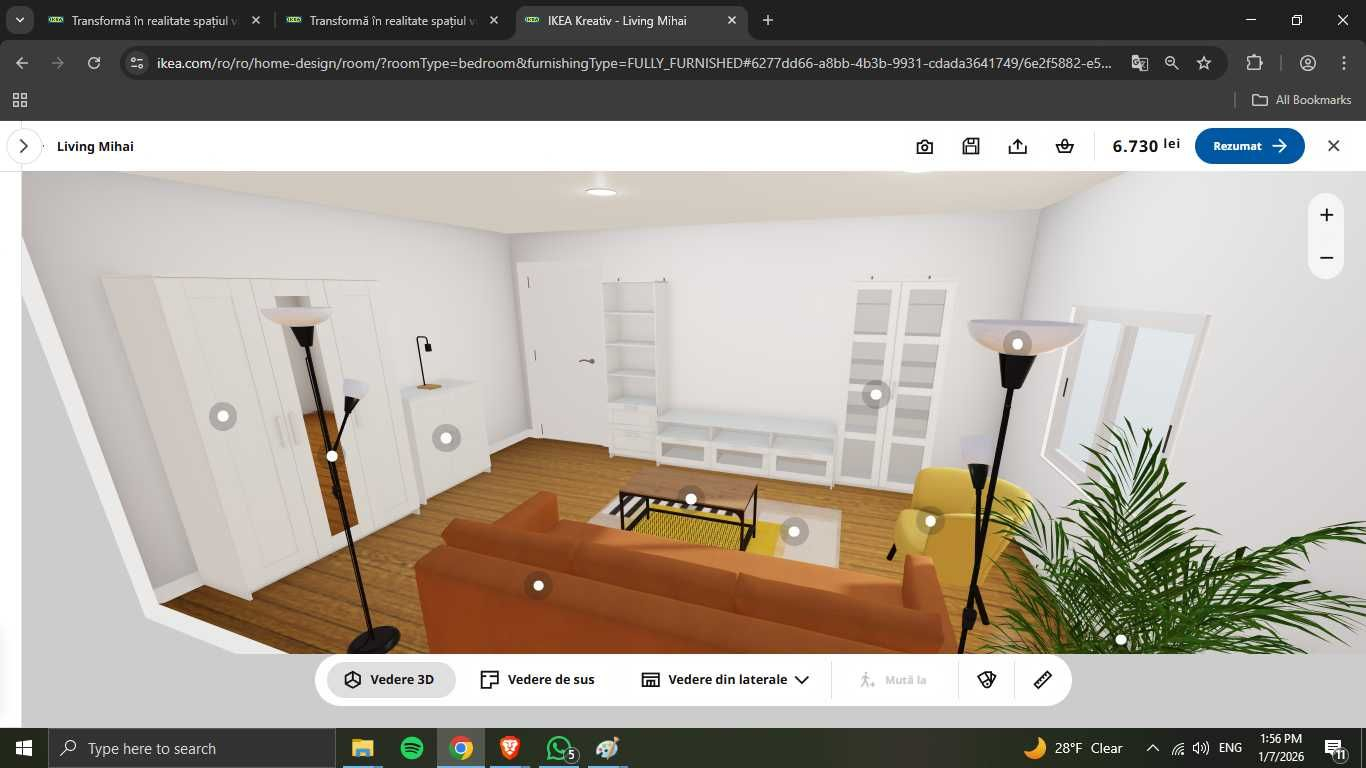Open the tab search dropdown in Chrome
The width and height of the screenshot is (1366, 768).
19,20
